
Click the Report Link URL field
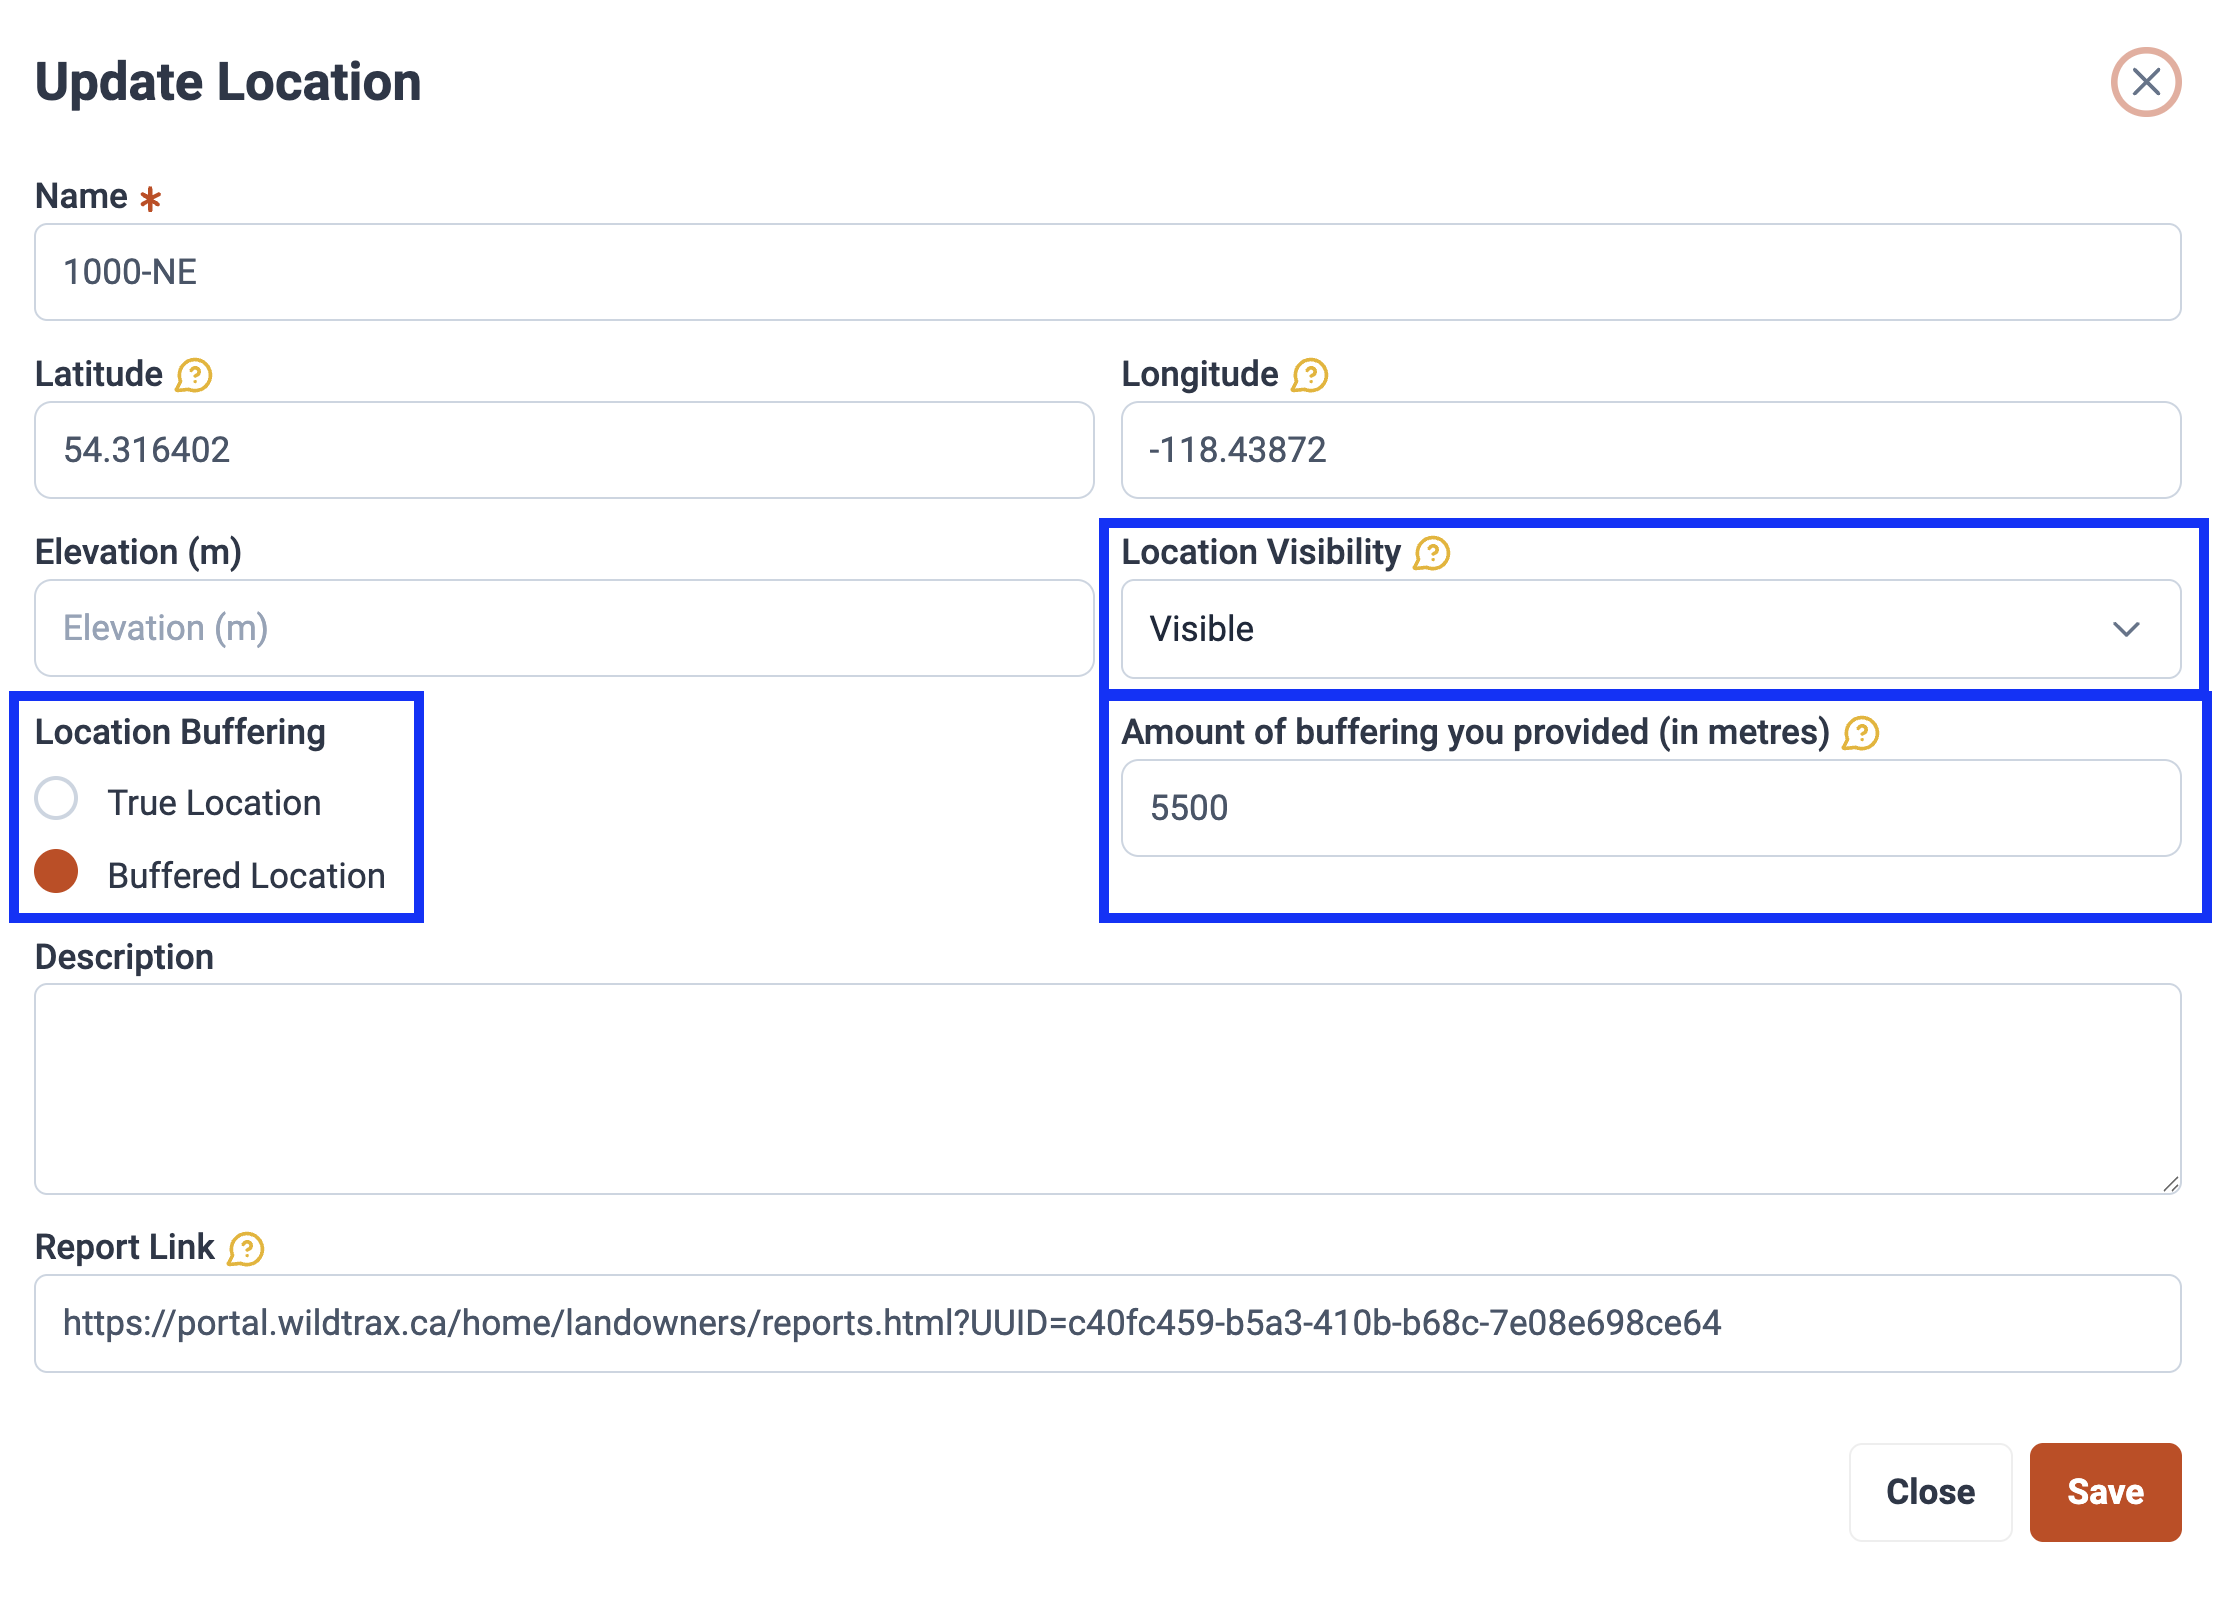[x=1107, y=1323]
